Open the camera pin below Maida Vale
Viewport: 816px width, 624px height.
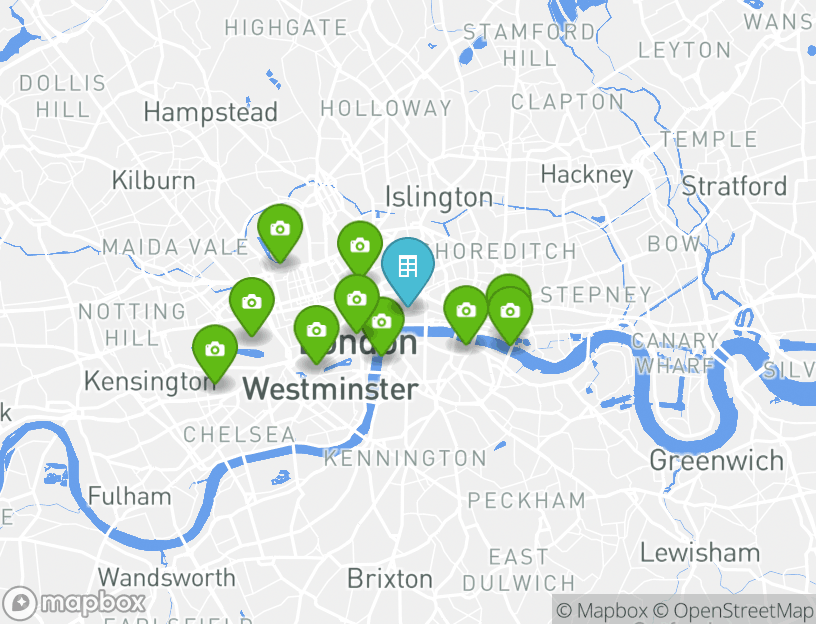tap(252, 302)
